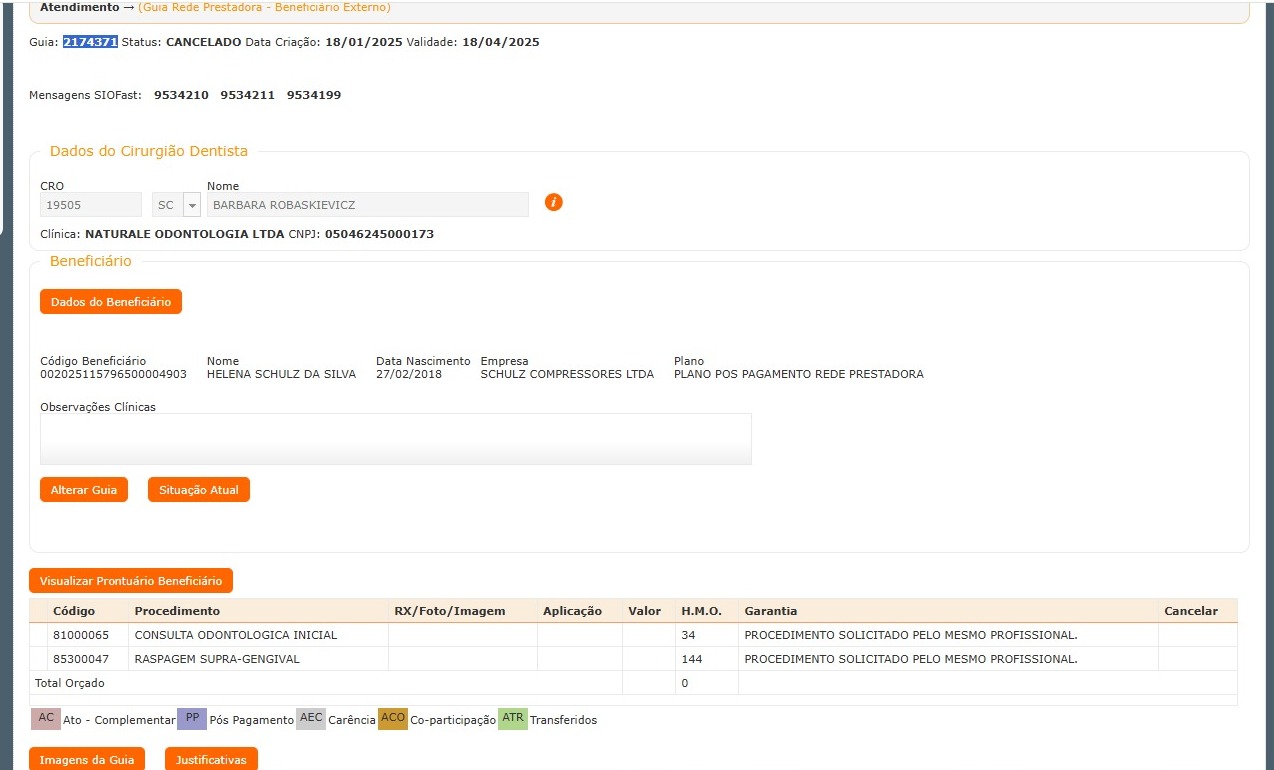
Task: Open SIOFast message 9534211
Action: coord(247,95)
